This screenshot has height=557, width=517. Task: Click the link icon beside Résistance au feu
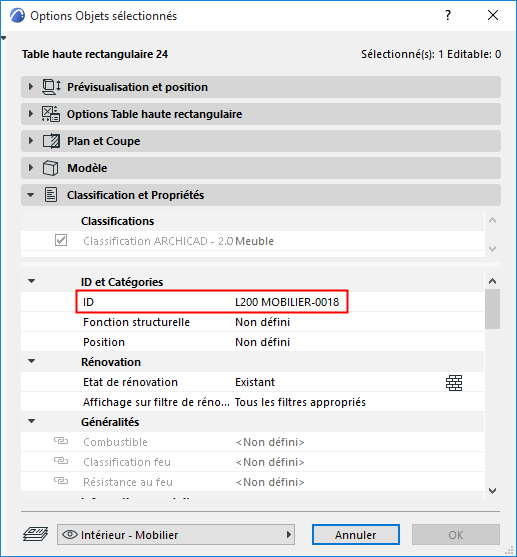61,481
